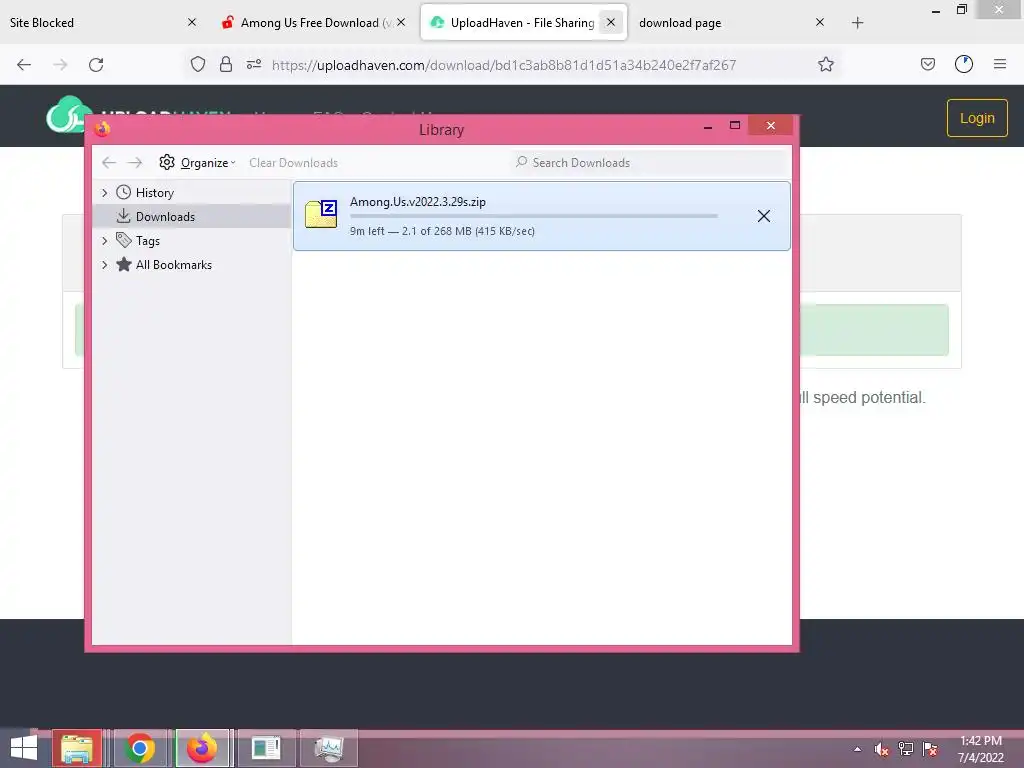Expand the All Bookmarks tree node
This screenshot has height=768, width=1024.
104,265
